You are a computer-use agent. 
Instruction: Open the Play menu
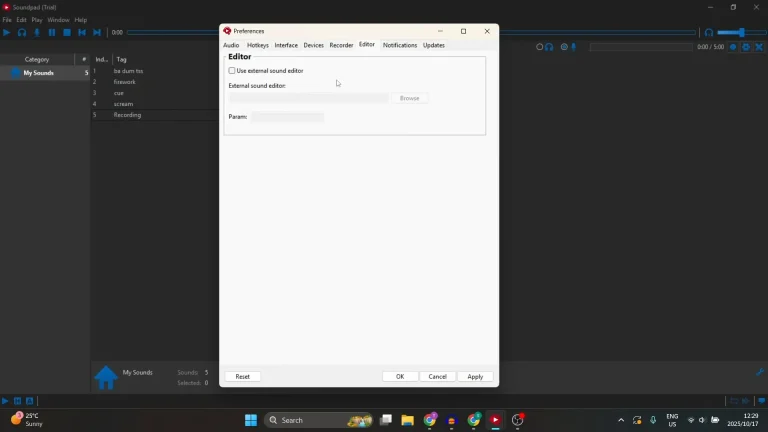pyautogui.click(x=37, y=20)
